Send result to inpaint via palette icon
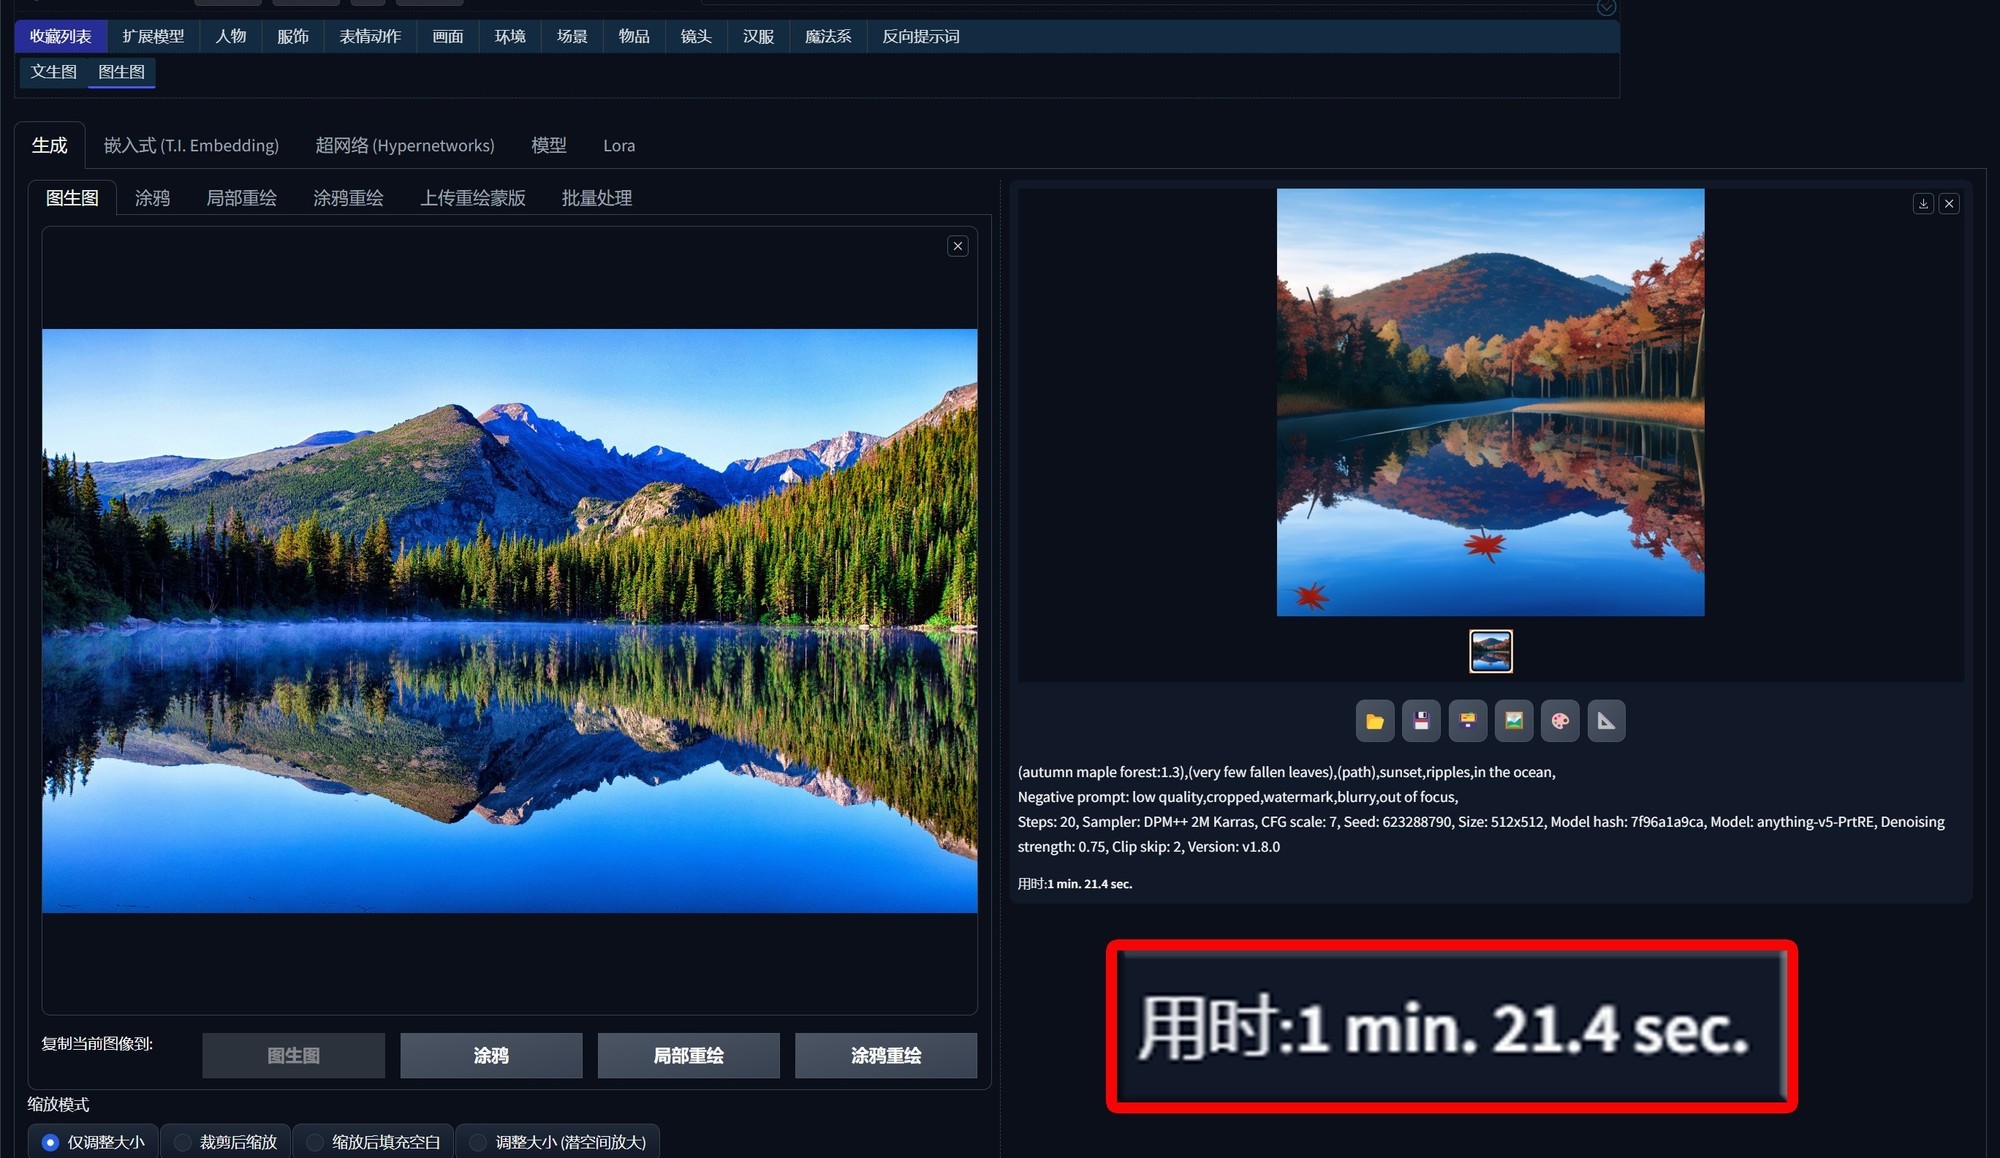 (1560, 721)
